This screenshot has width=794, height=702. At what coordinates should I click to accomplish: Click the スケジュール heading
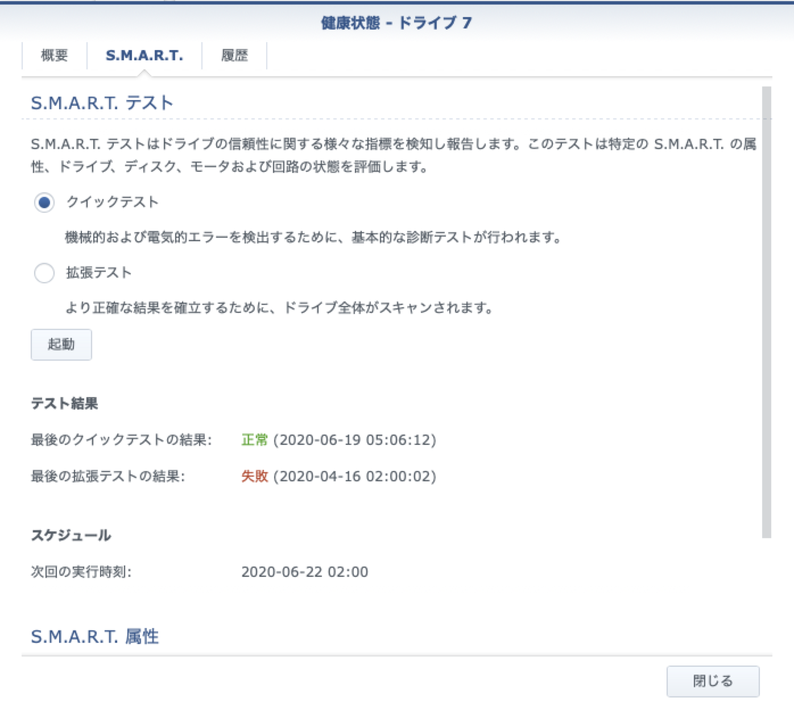coord(71,535)
